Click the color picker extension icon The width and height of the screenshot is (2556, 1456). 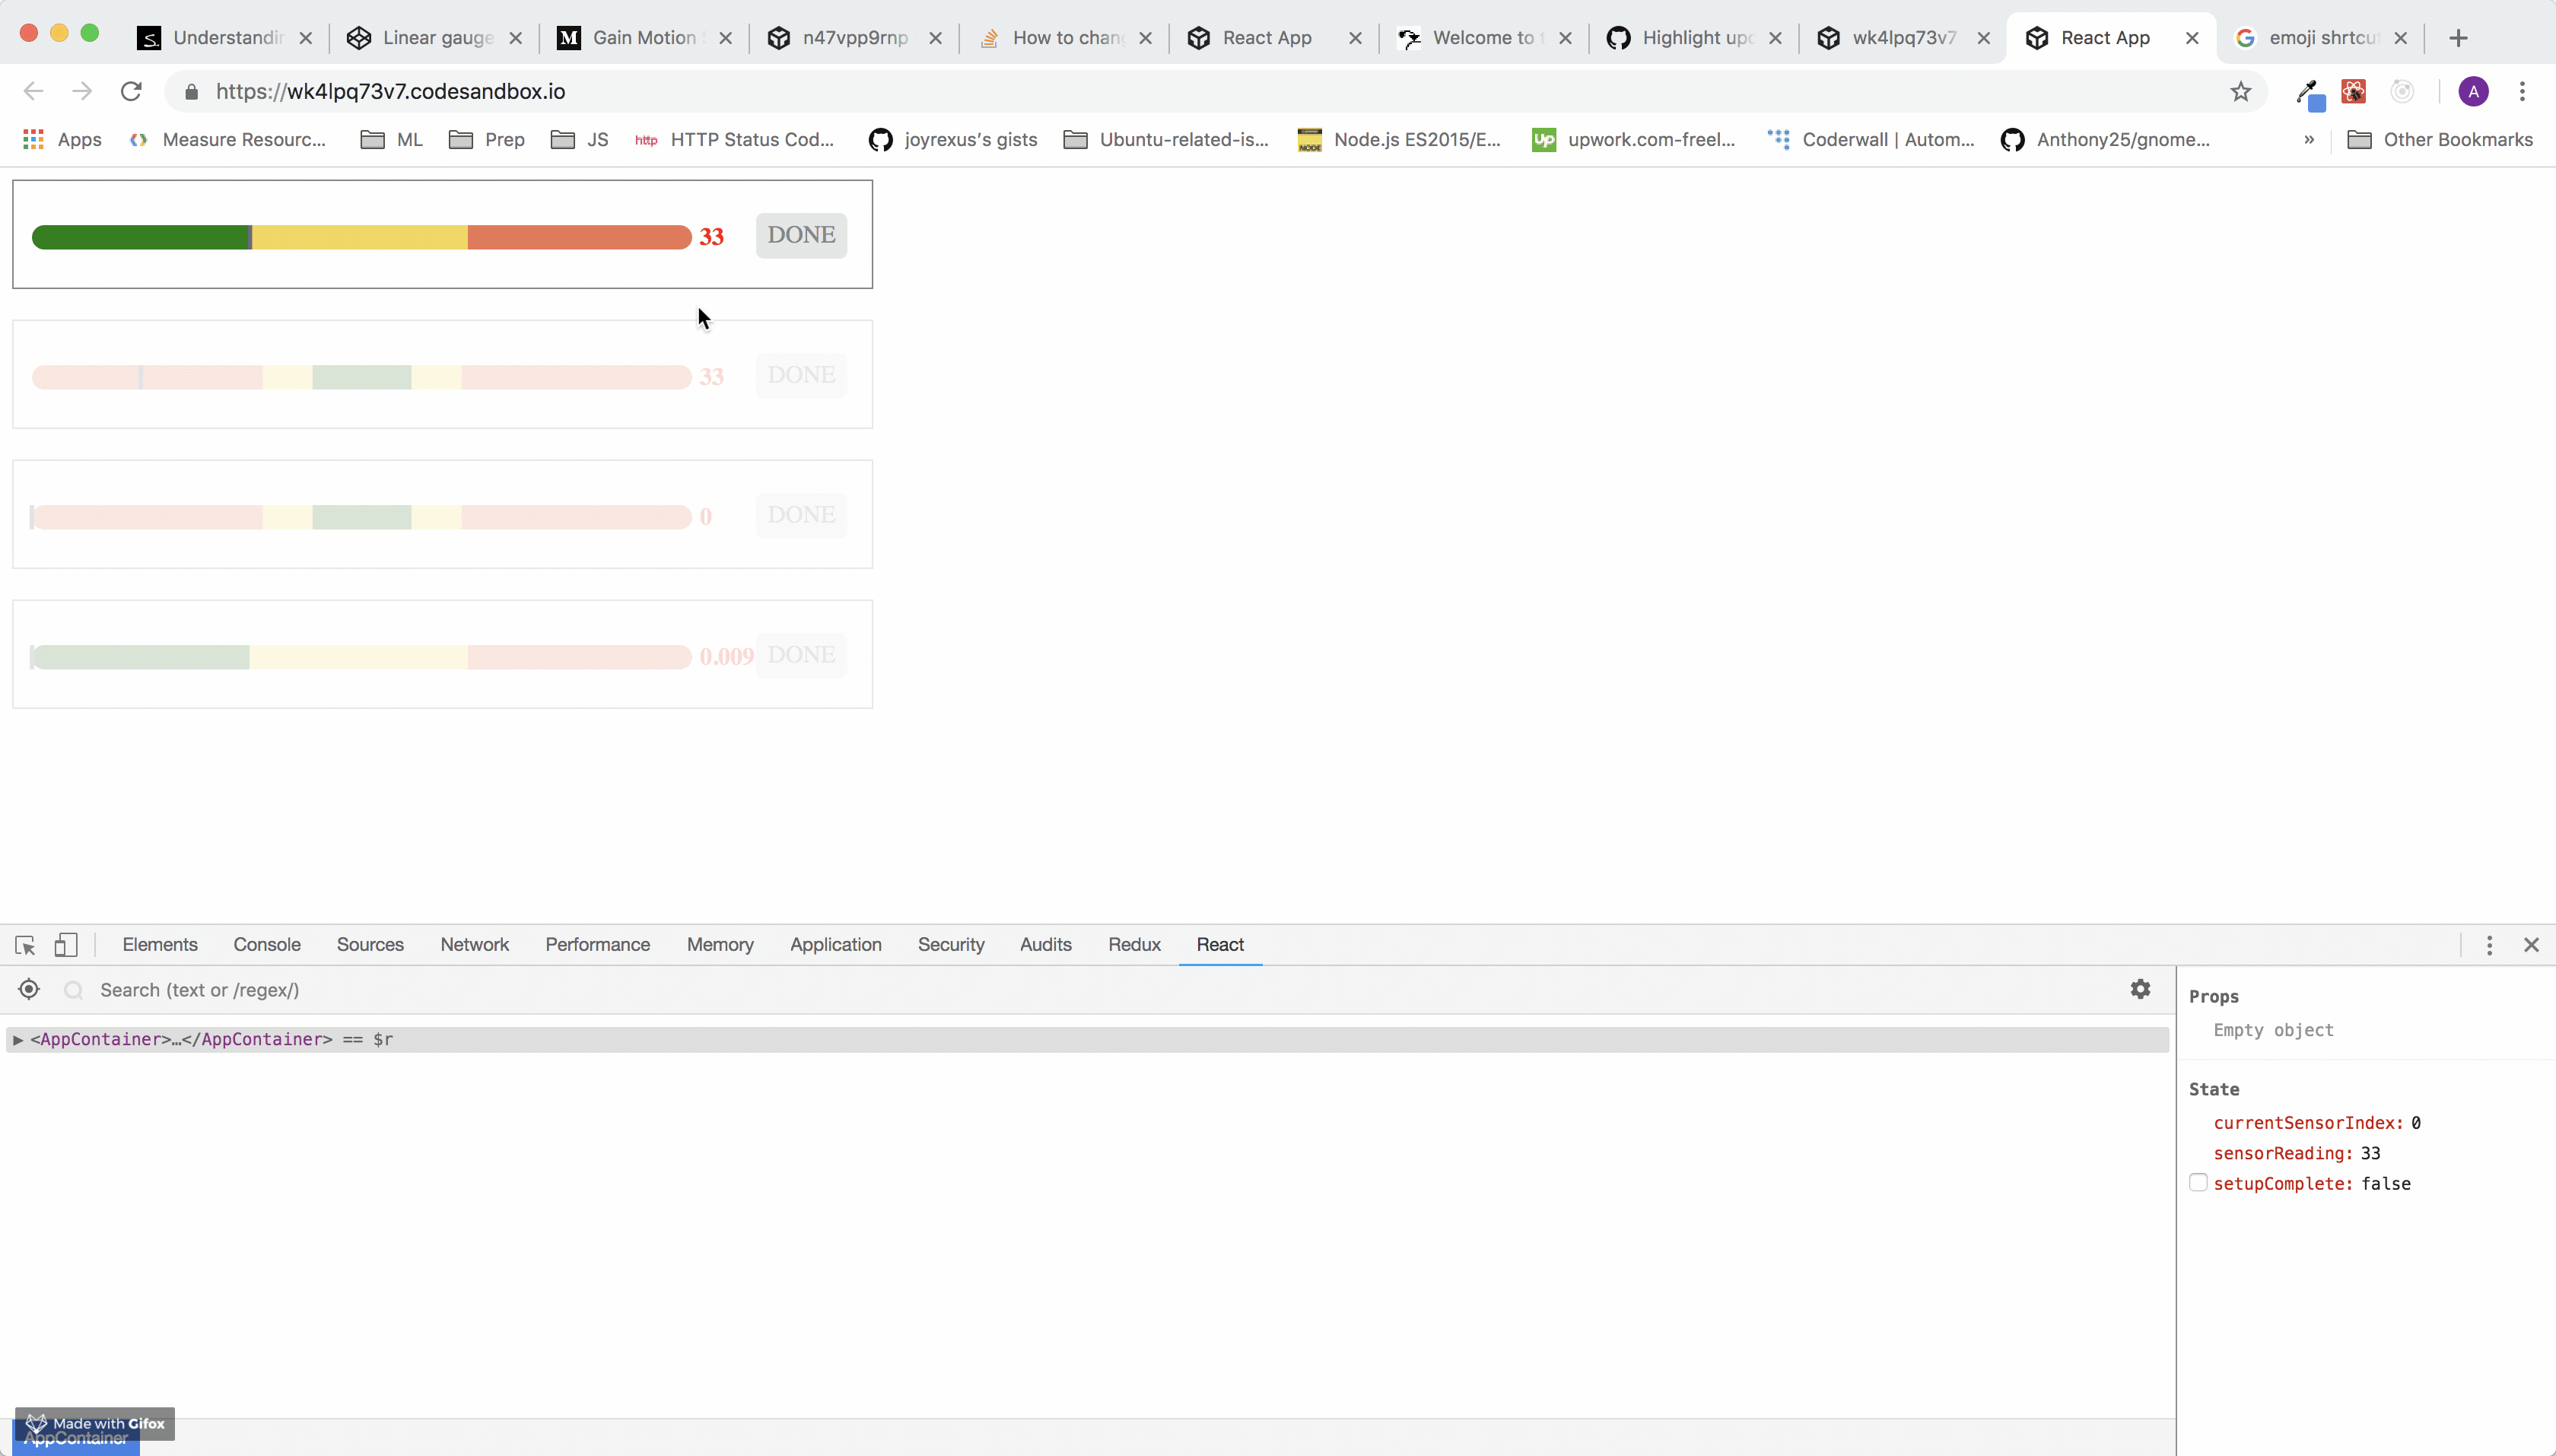[x=2309, y=94]
